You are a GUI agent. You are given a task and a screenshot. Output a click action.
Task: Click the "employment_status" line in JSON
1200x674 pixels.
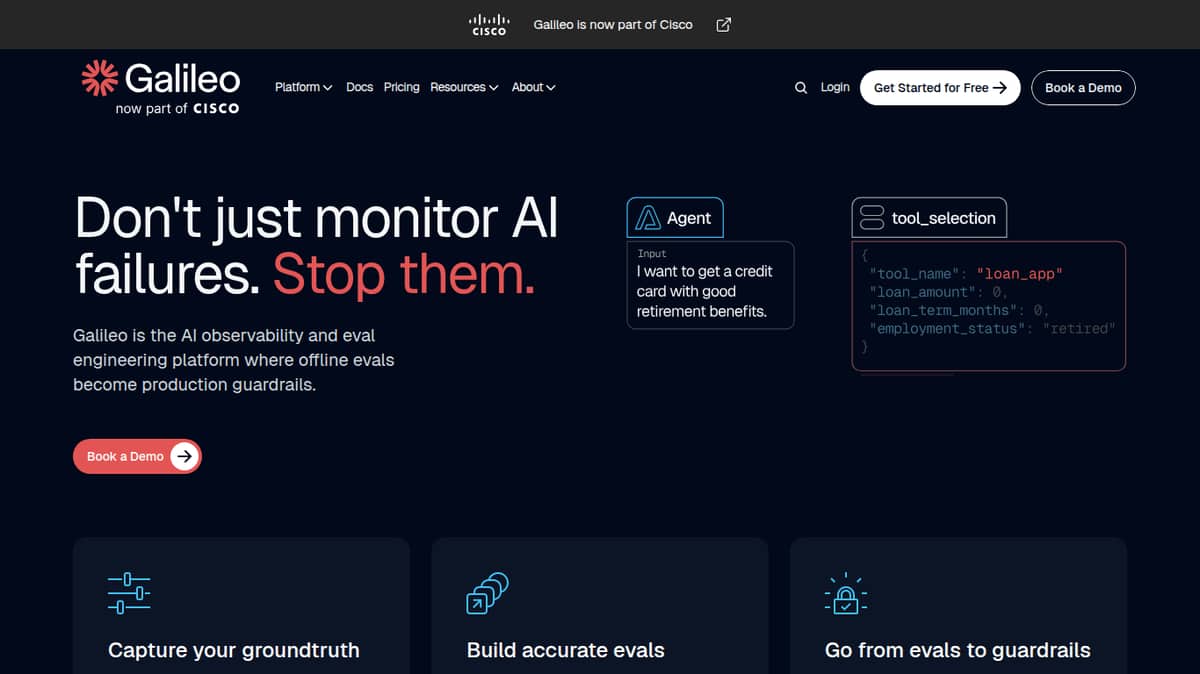[992, 329]
